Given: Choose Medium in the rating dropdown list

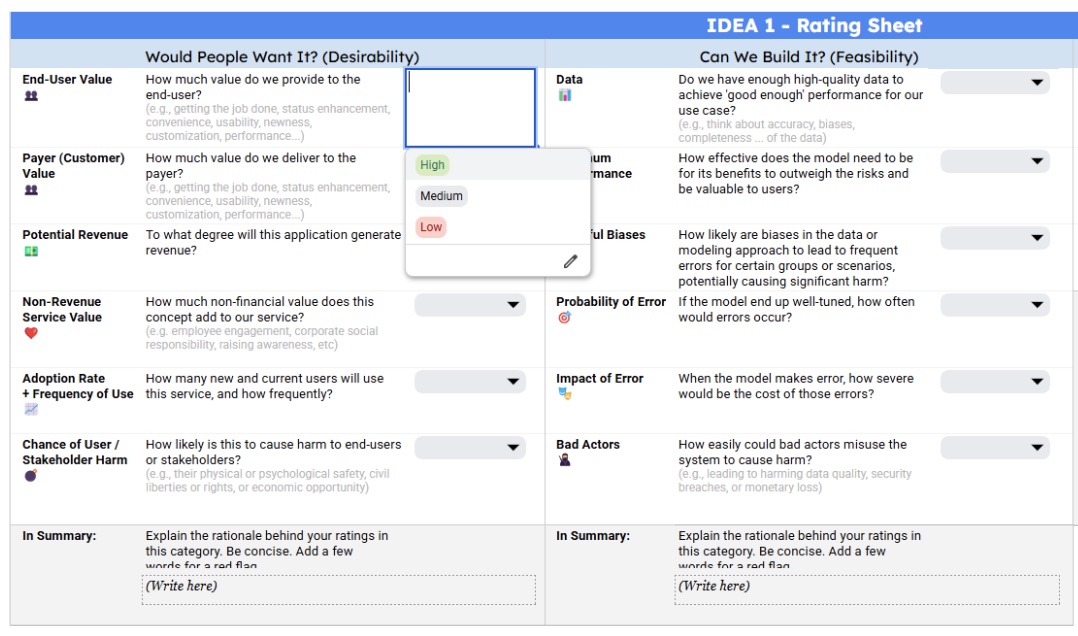Looking at the screenshot, I should click(441, 196).
